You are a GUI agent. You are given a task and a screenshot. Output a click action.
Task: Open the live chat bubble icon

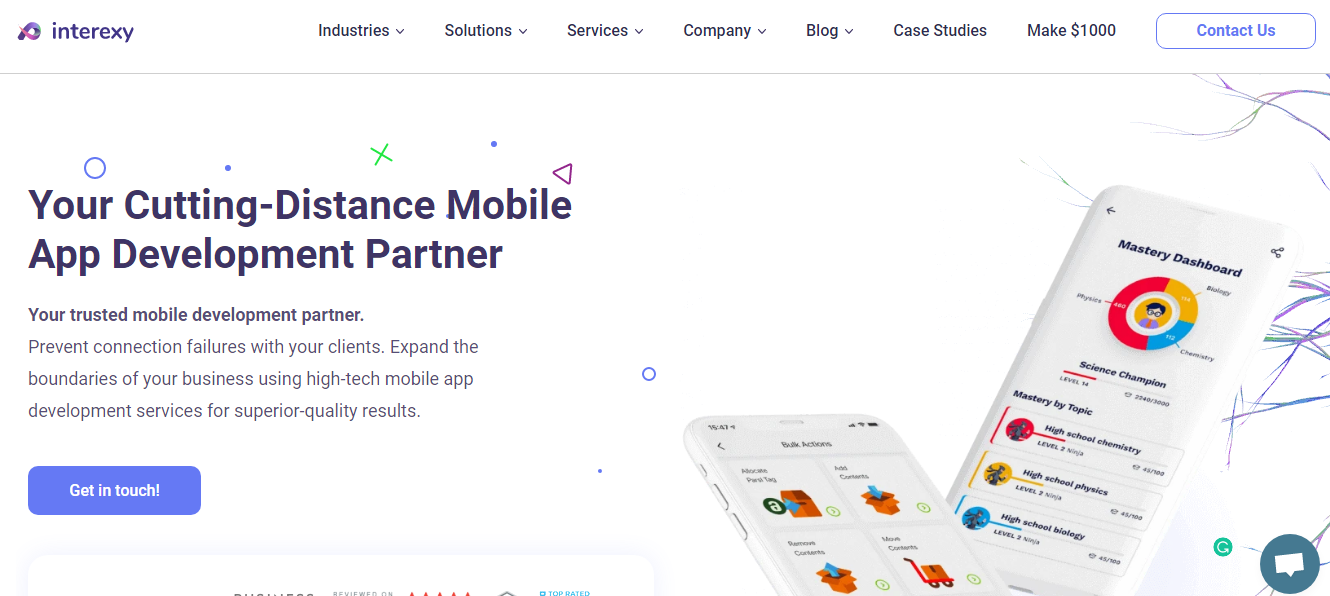[1290, 564]
